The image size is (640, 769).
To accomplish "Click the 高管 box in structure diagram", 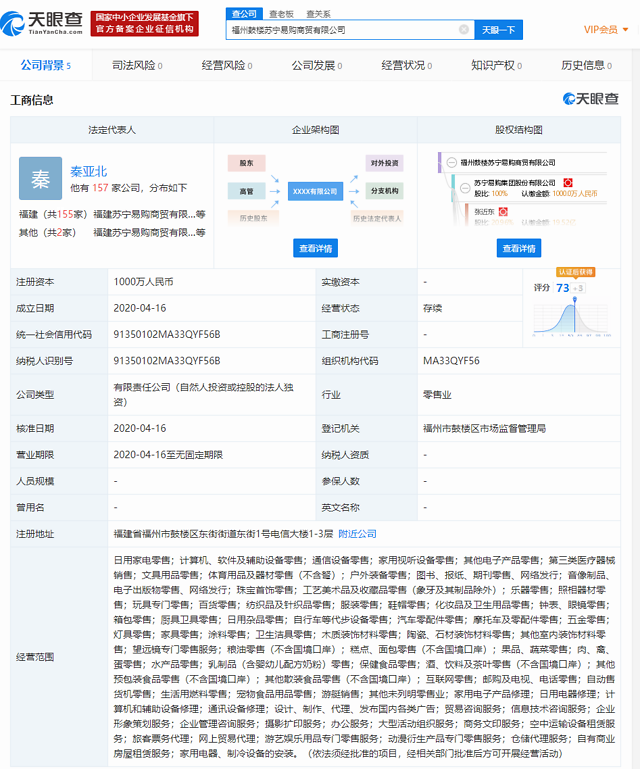I will click(x=247, y=191).
